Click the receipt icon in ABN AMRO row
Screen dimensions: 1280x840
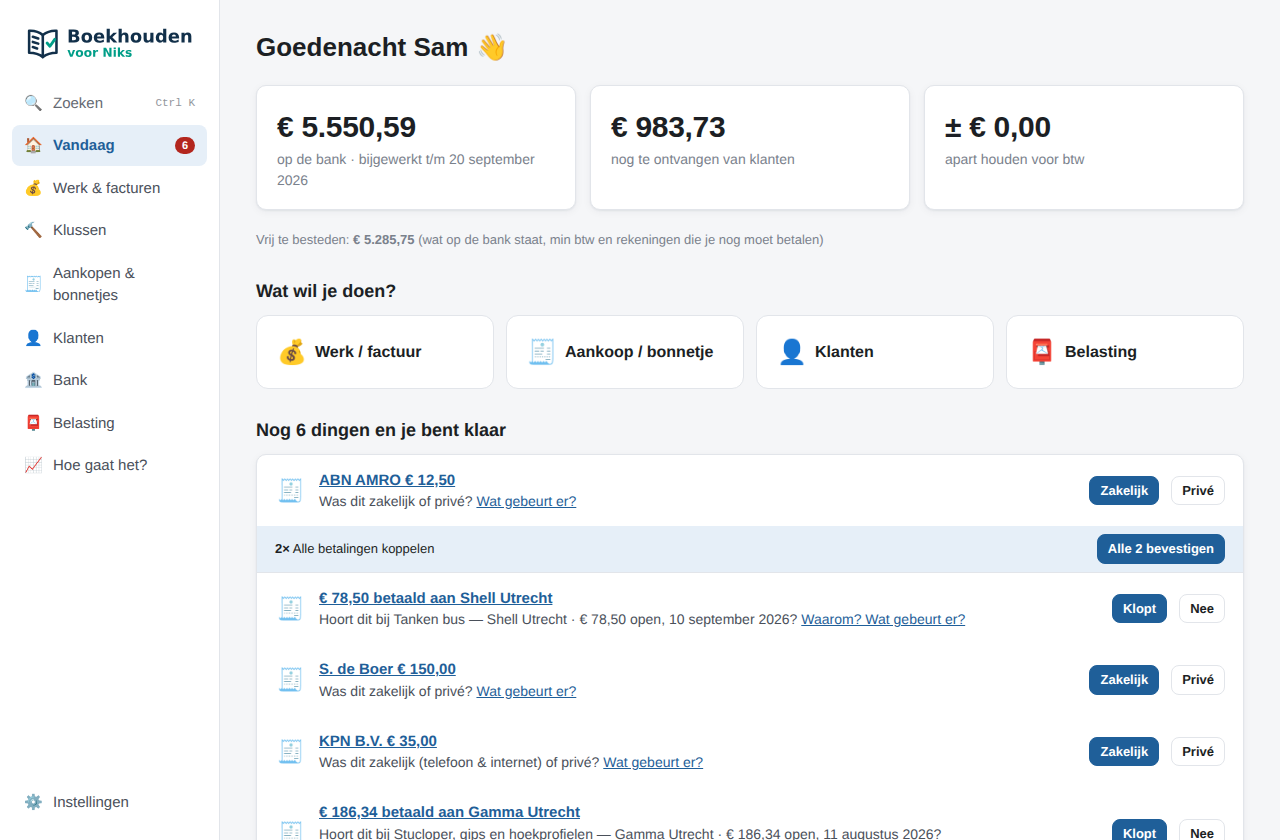[290, 490]
